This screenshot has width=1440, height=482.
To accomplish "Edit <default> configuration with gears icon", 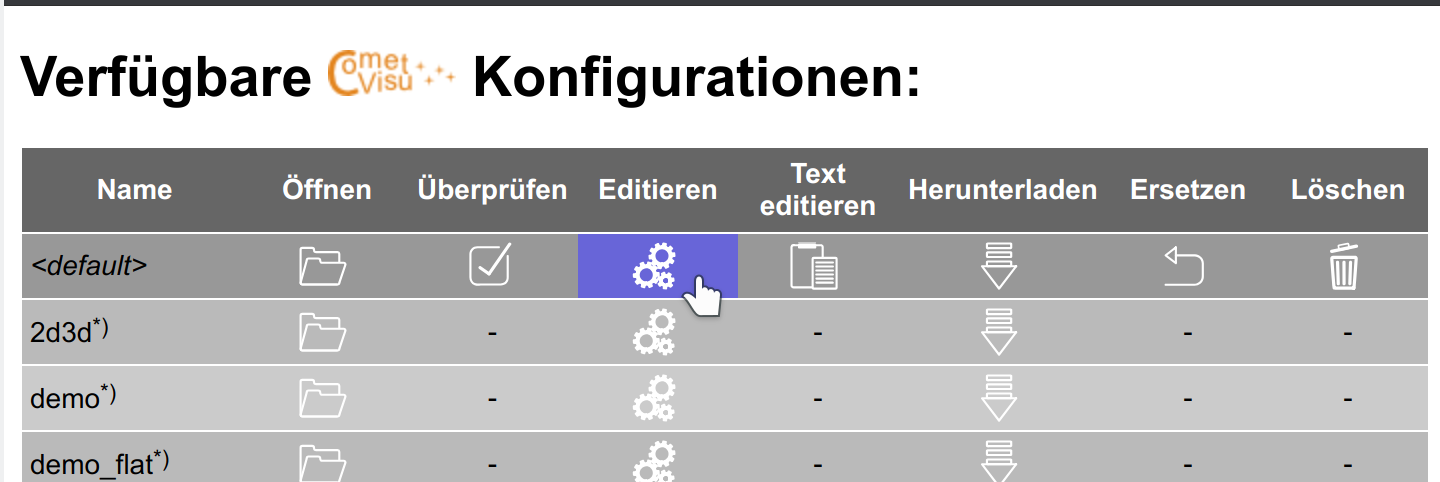I will (655, 267).
